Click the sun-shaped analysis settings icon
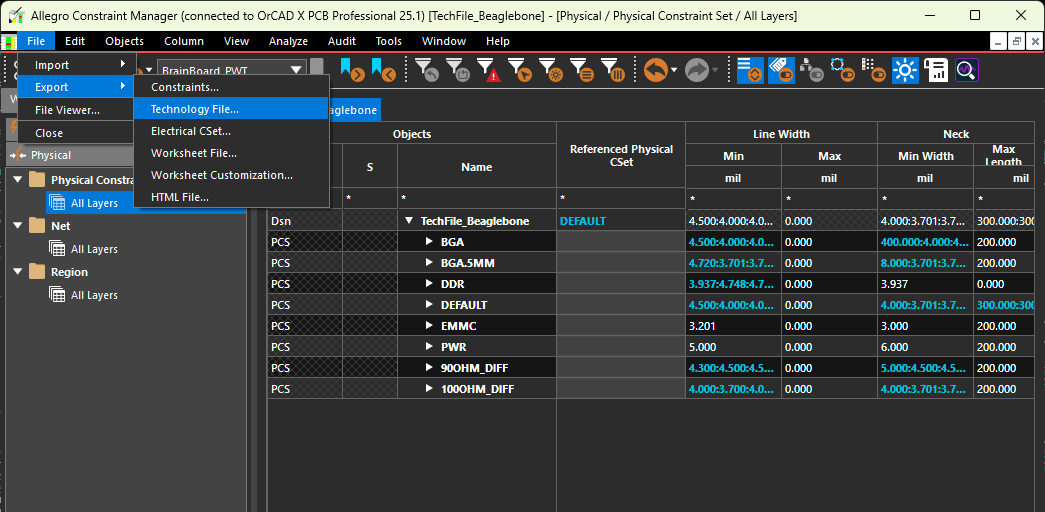Image resolution: width=1045 pixels, height=512 pixels. click(905, 69)
